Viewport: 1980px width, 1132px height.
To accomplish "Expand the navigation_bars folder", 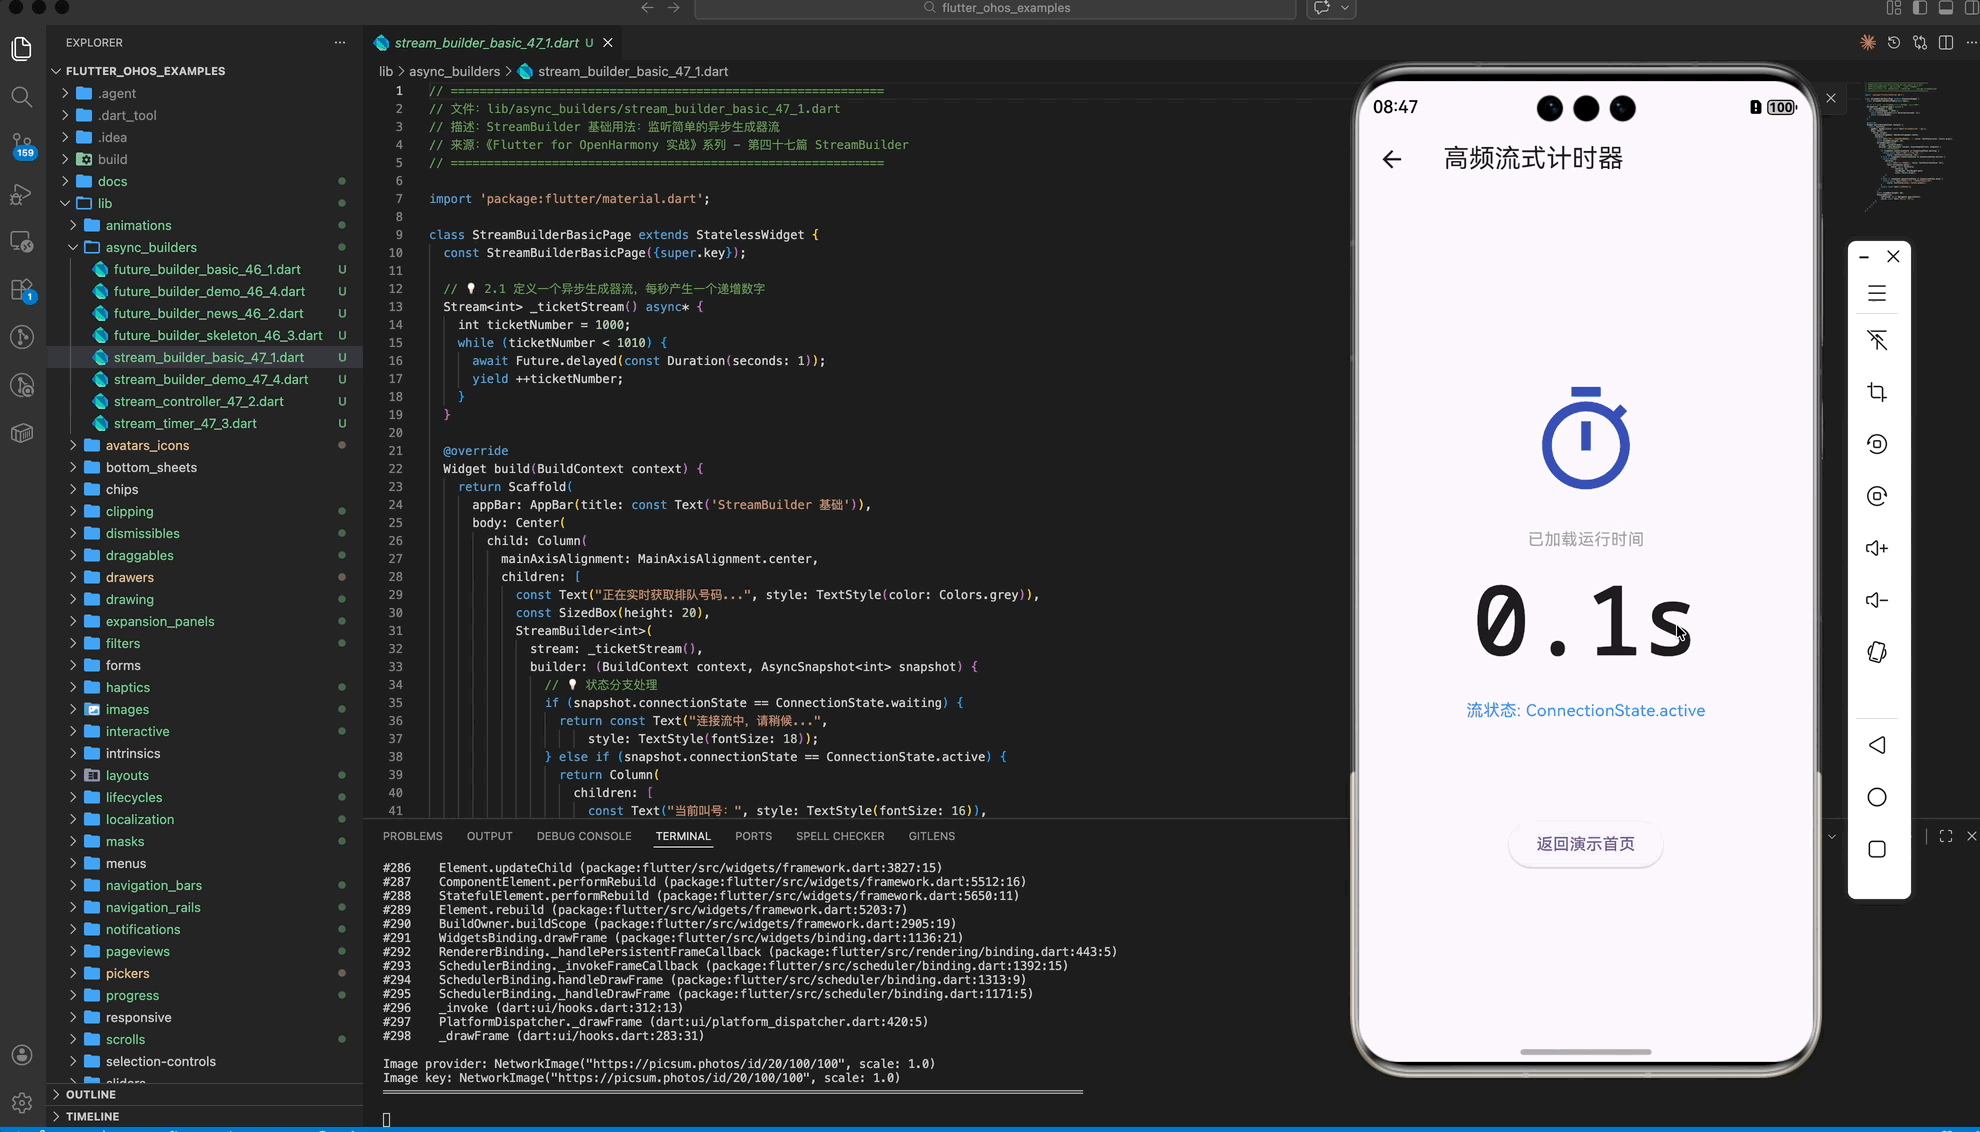I will coord(73,885).
